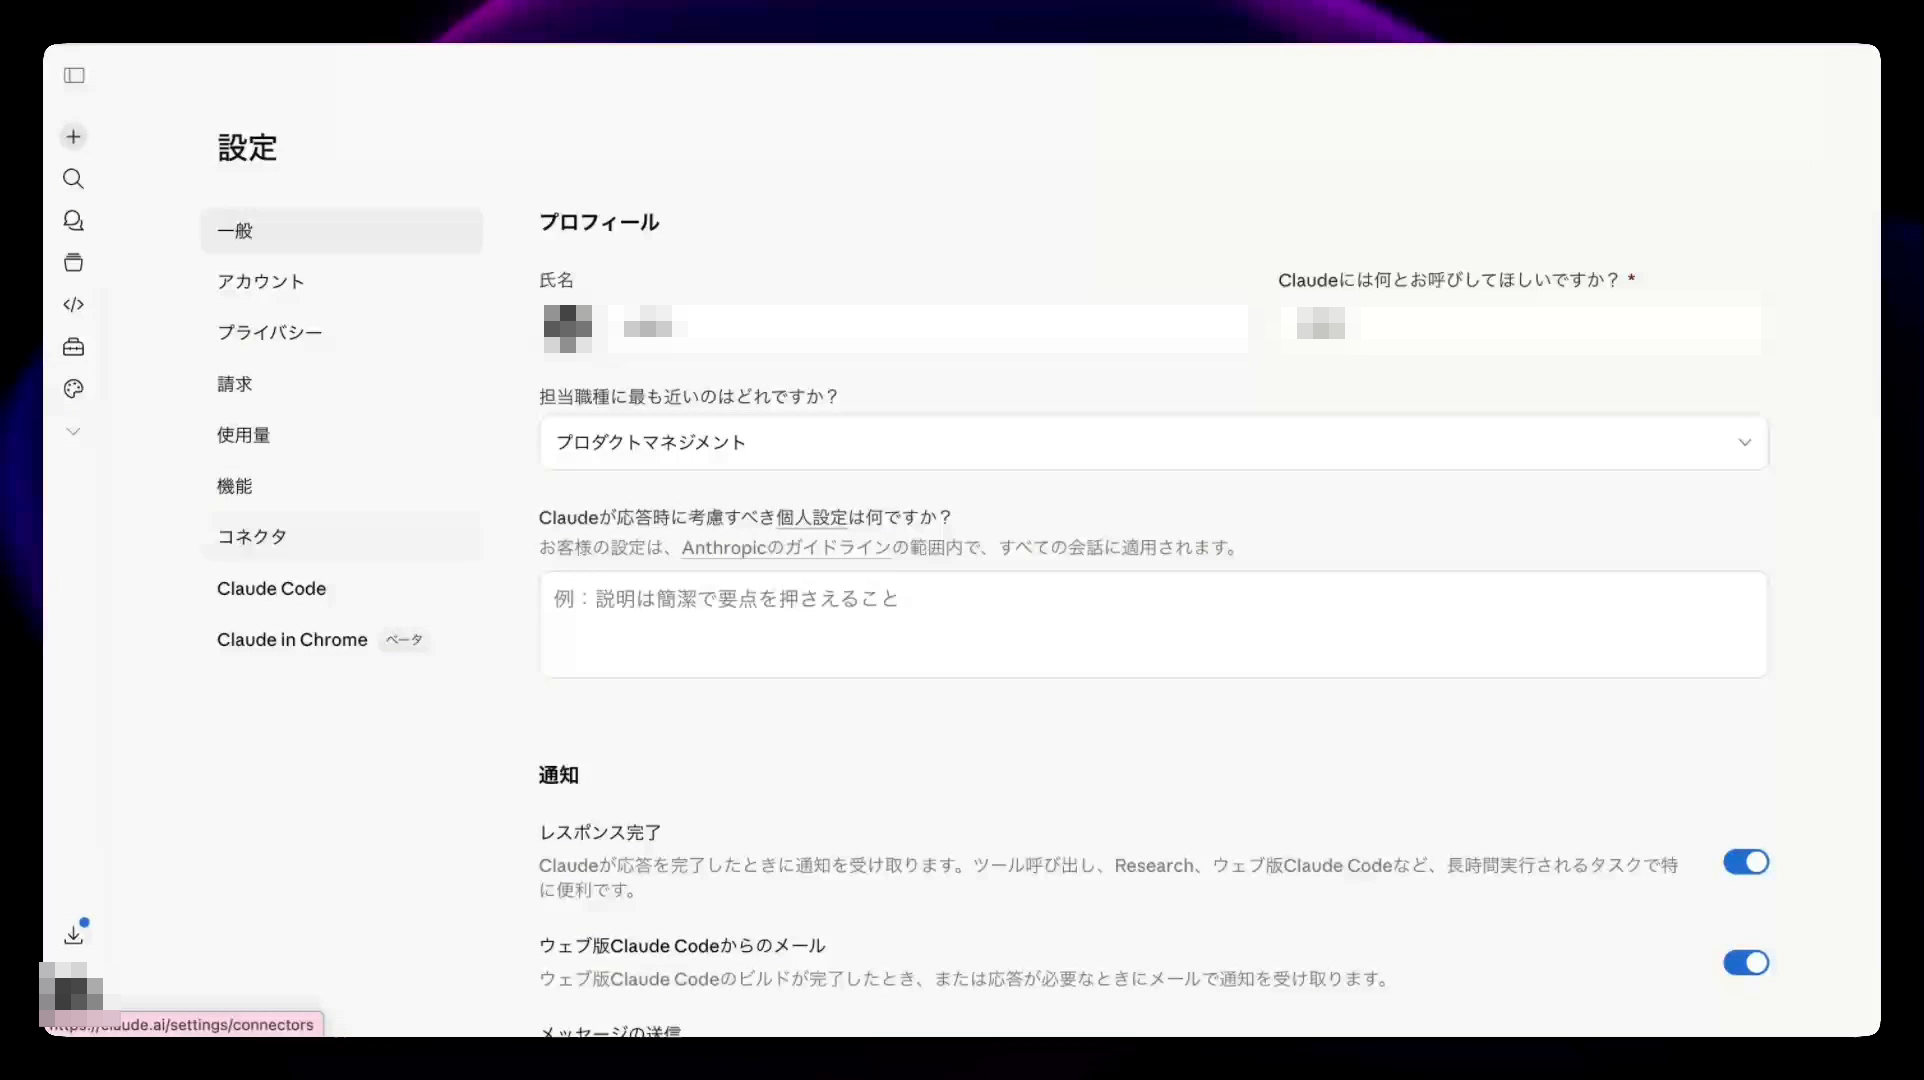Open chats list icon in sidebar
This screenshot has width=1924, height=1080.
(x=73, y=221)
